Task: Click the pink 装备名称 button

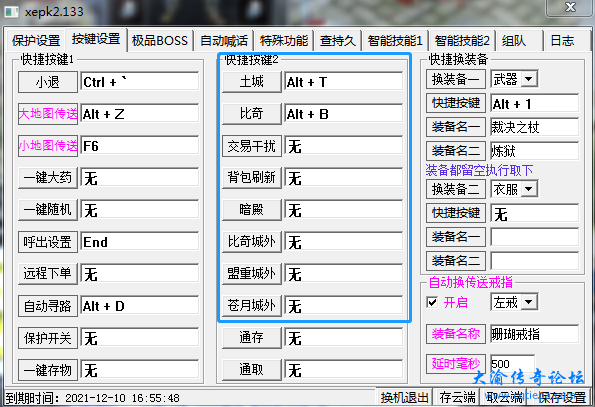Action: tap(455, 334)
